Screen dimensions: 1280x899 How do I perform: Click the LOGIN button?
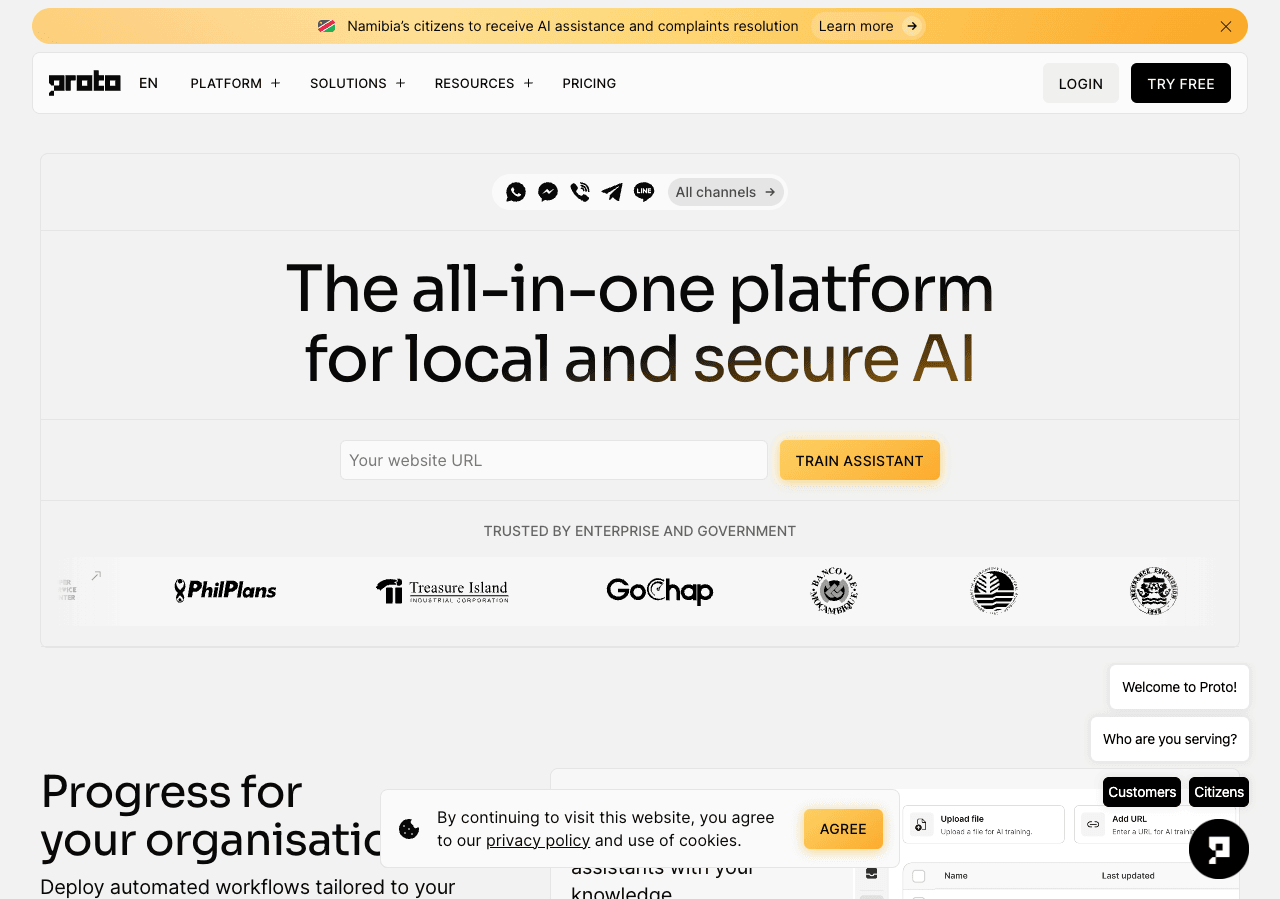(x=1081, y=83)
